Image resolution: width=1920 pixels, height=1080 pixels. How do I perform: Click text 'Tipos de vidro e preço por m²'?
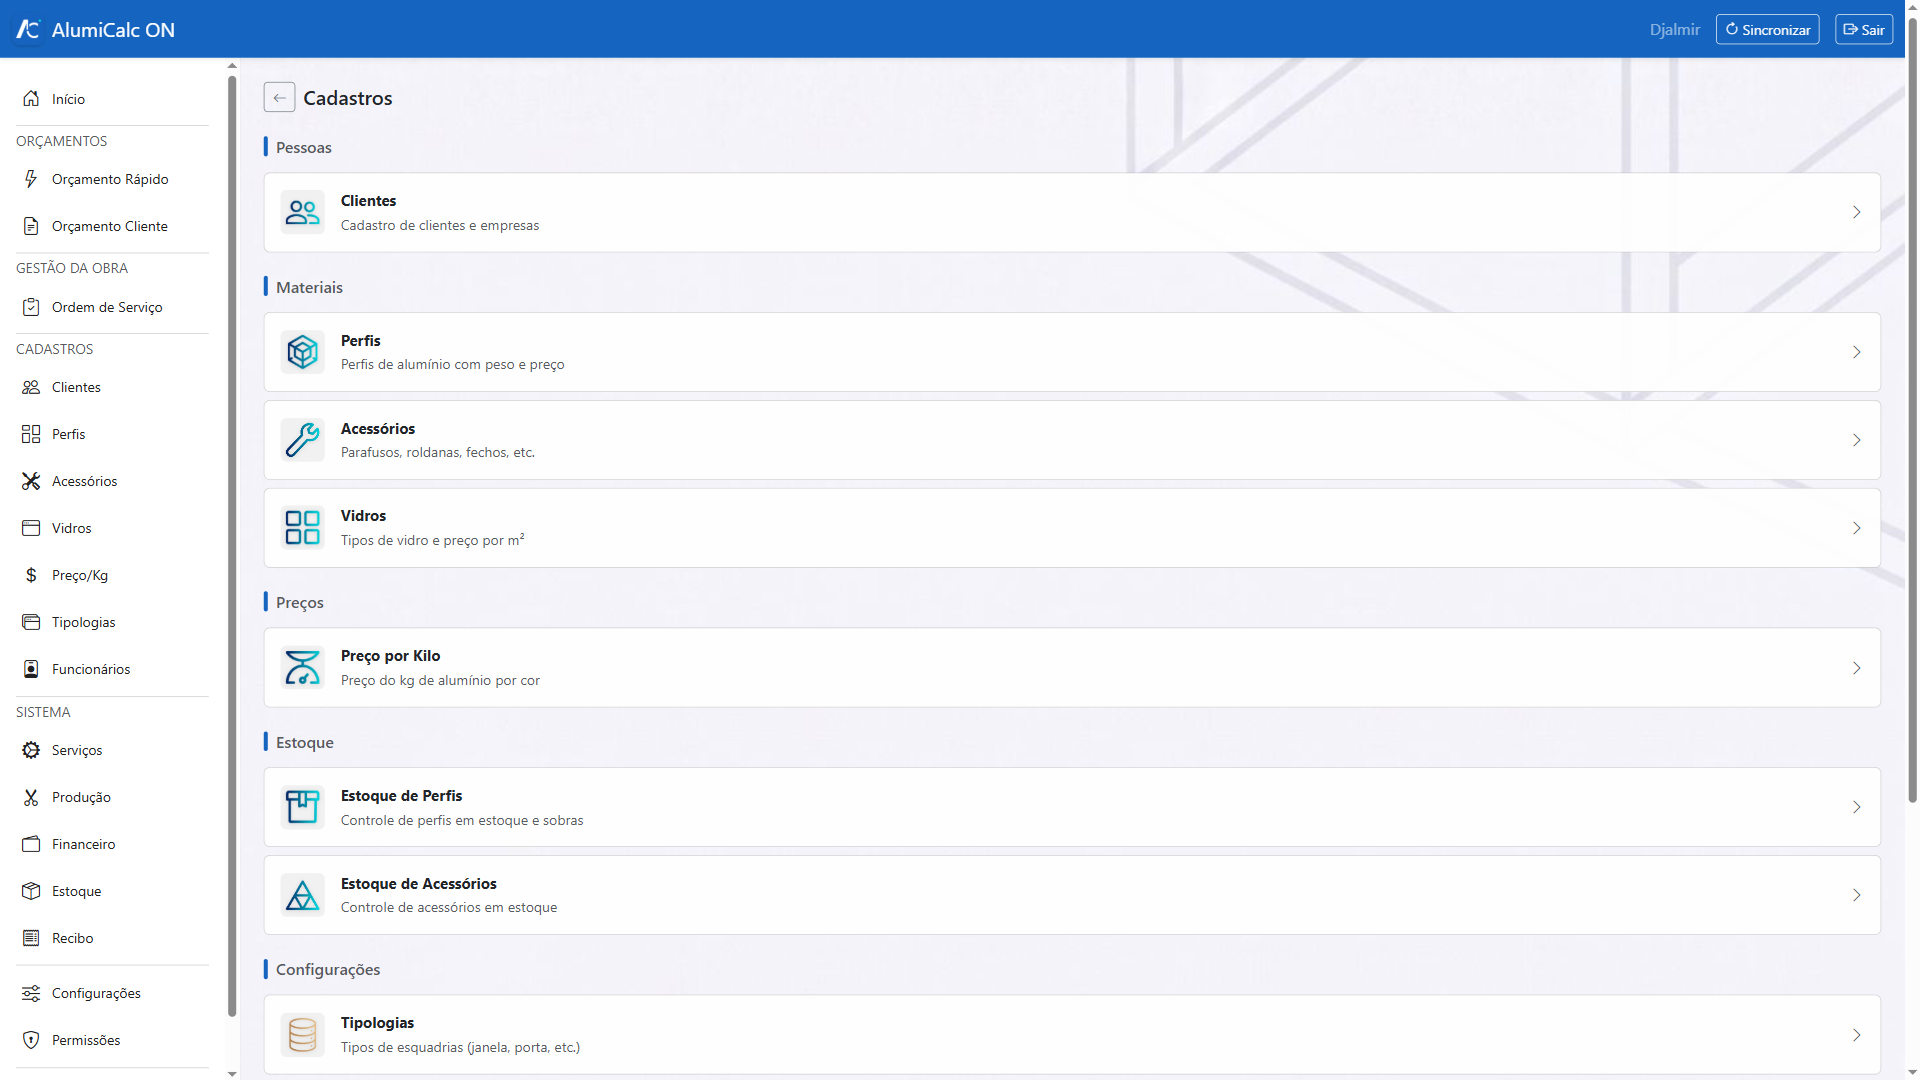[432, 540]
